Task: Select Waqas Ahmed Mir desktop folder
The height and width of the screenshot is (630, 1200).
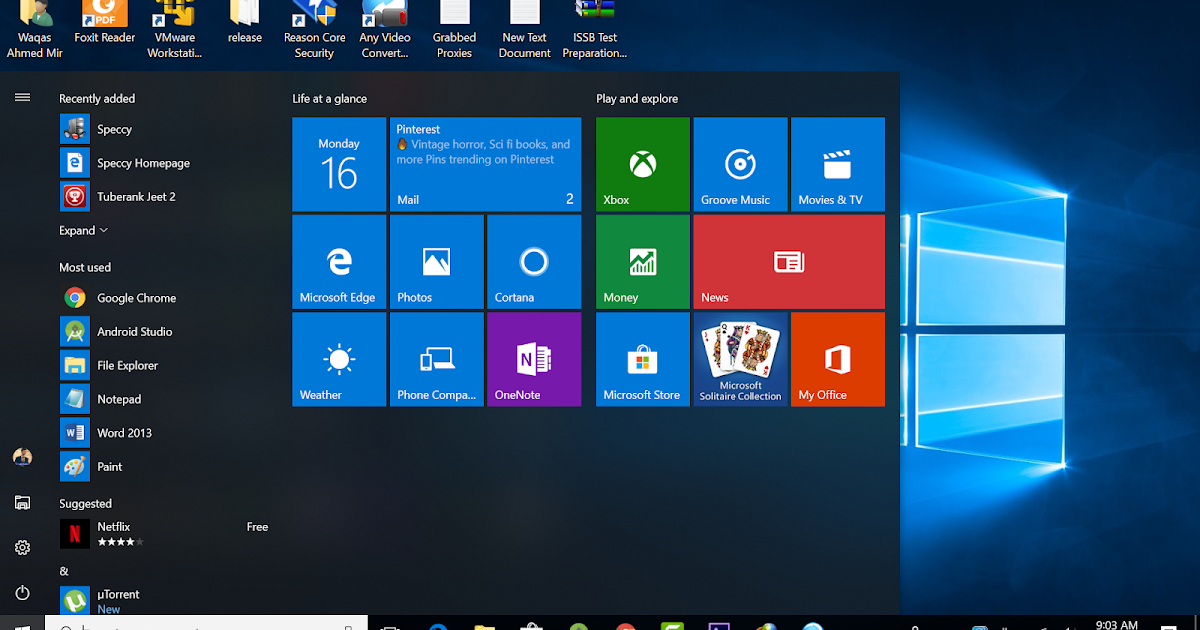Action: point(35,30)
